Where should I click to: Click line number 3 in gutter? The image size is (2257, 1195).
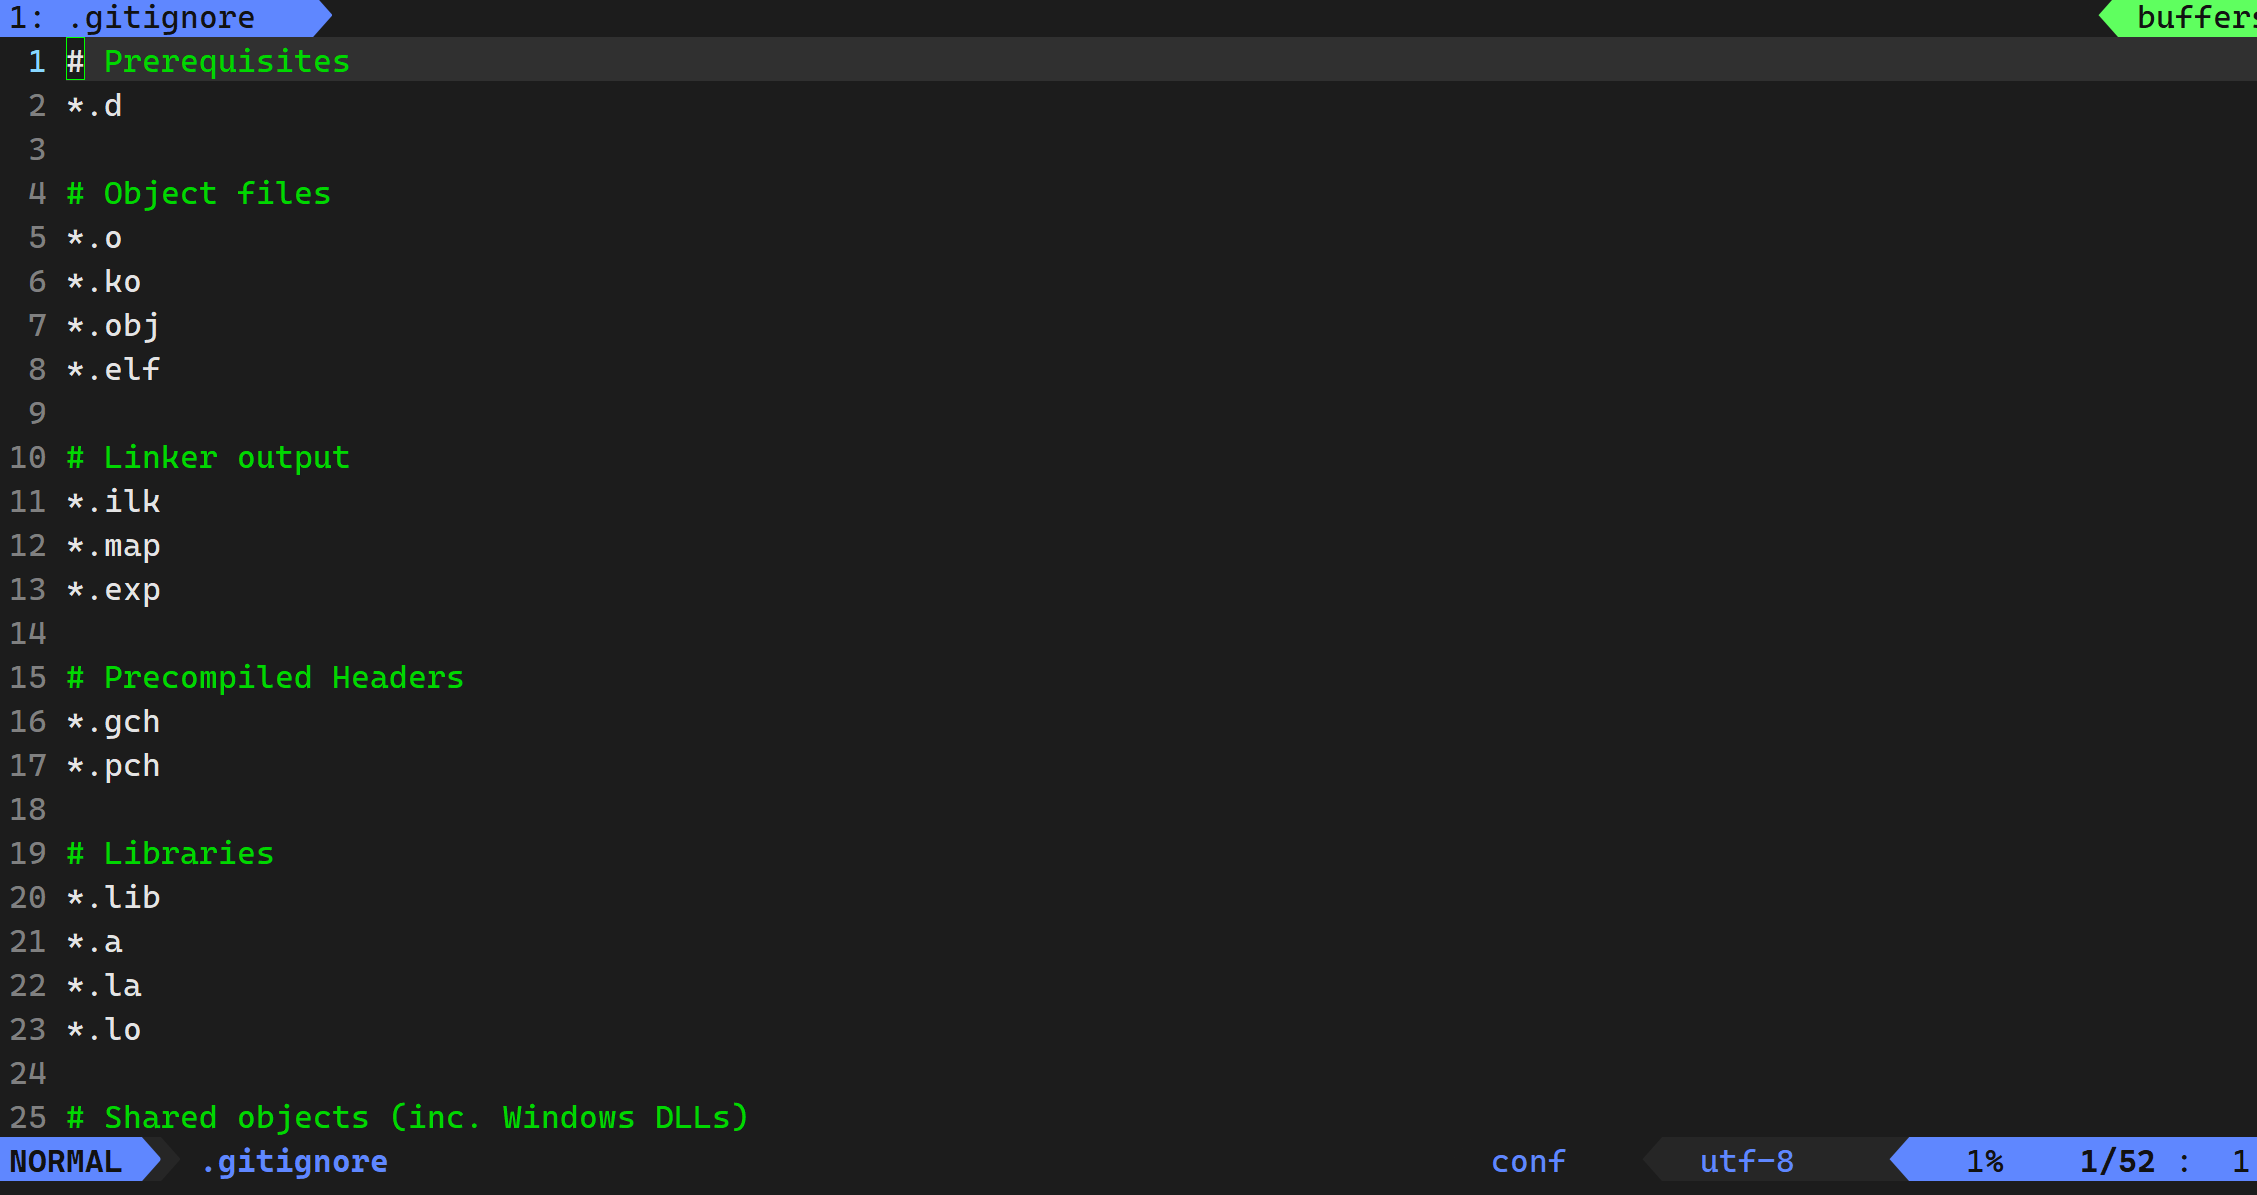pos(37,149)
